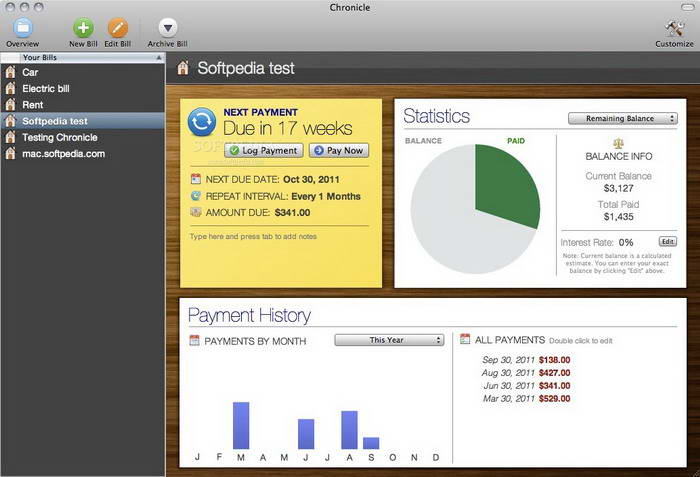Select the Sep 30, 2011 $138.00 payment

tap(526, 360)
